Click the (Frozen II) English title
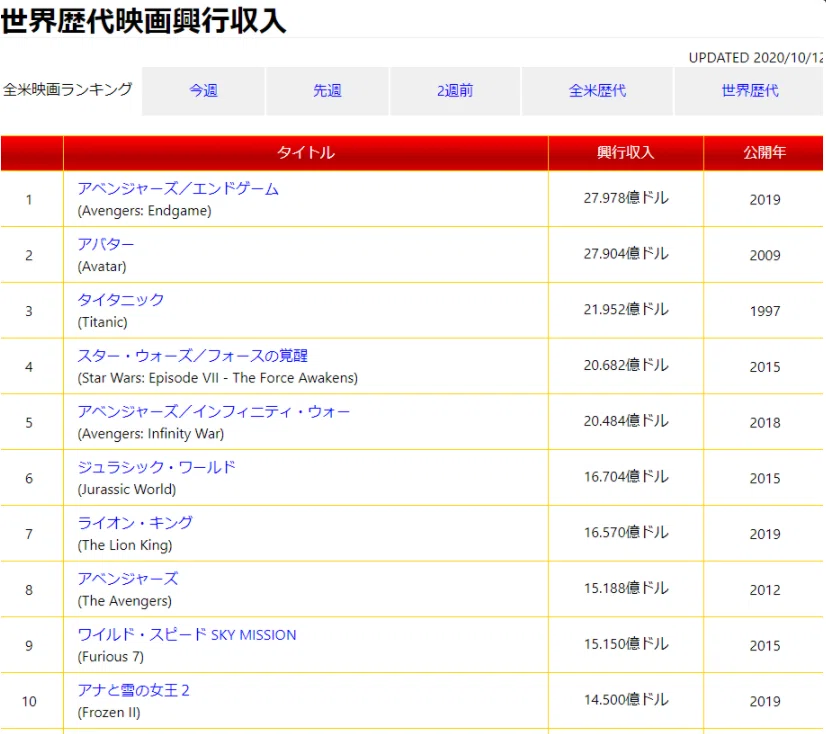This screenshot has height=734, width=826. pos(109,713)
